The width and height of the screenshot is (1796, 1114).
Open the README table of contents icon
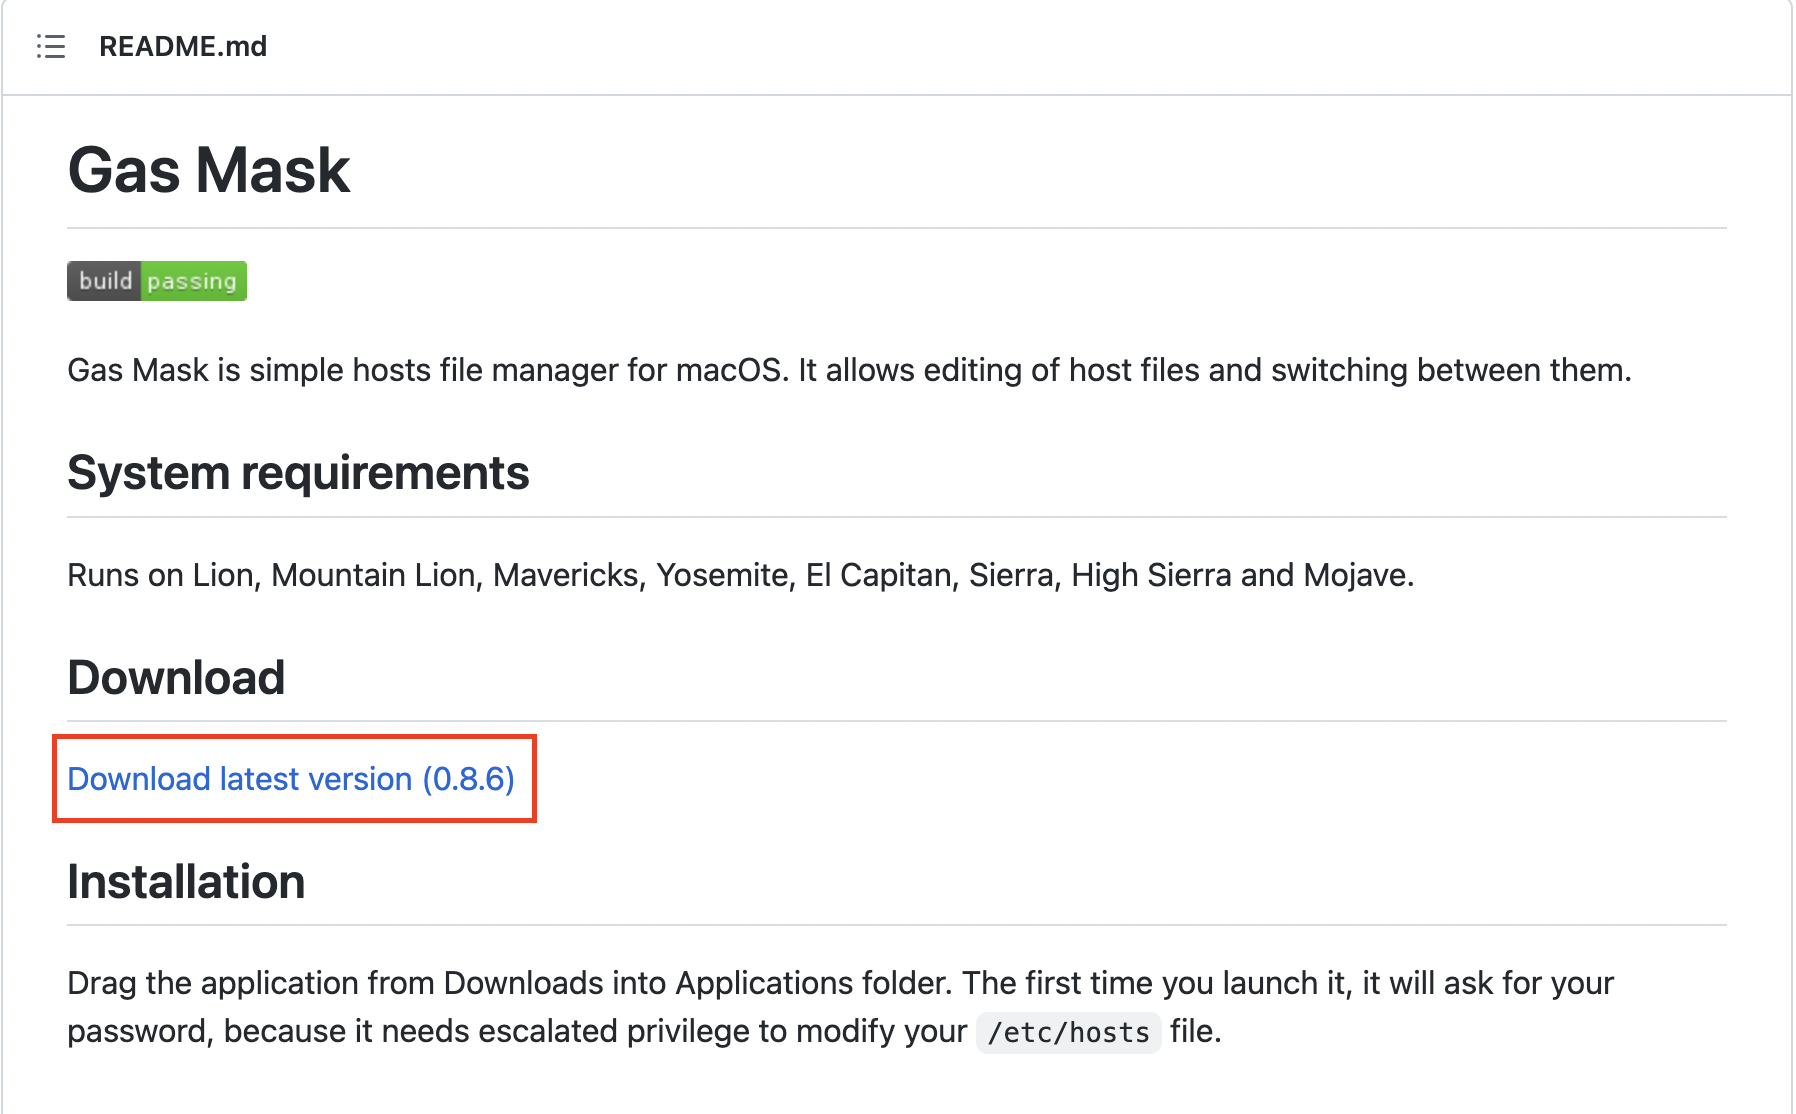click(x=51, y=46)
